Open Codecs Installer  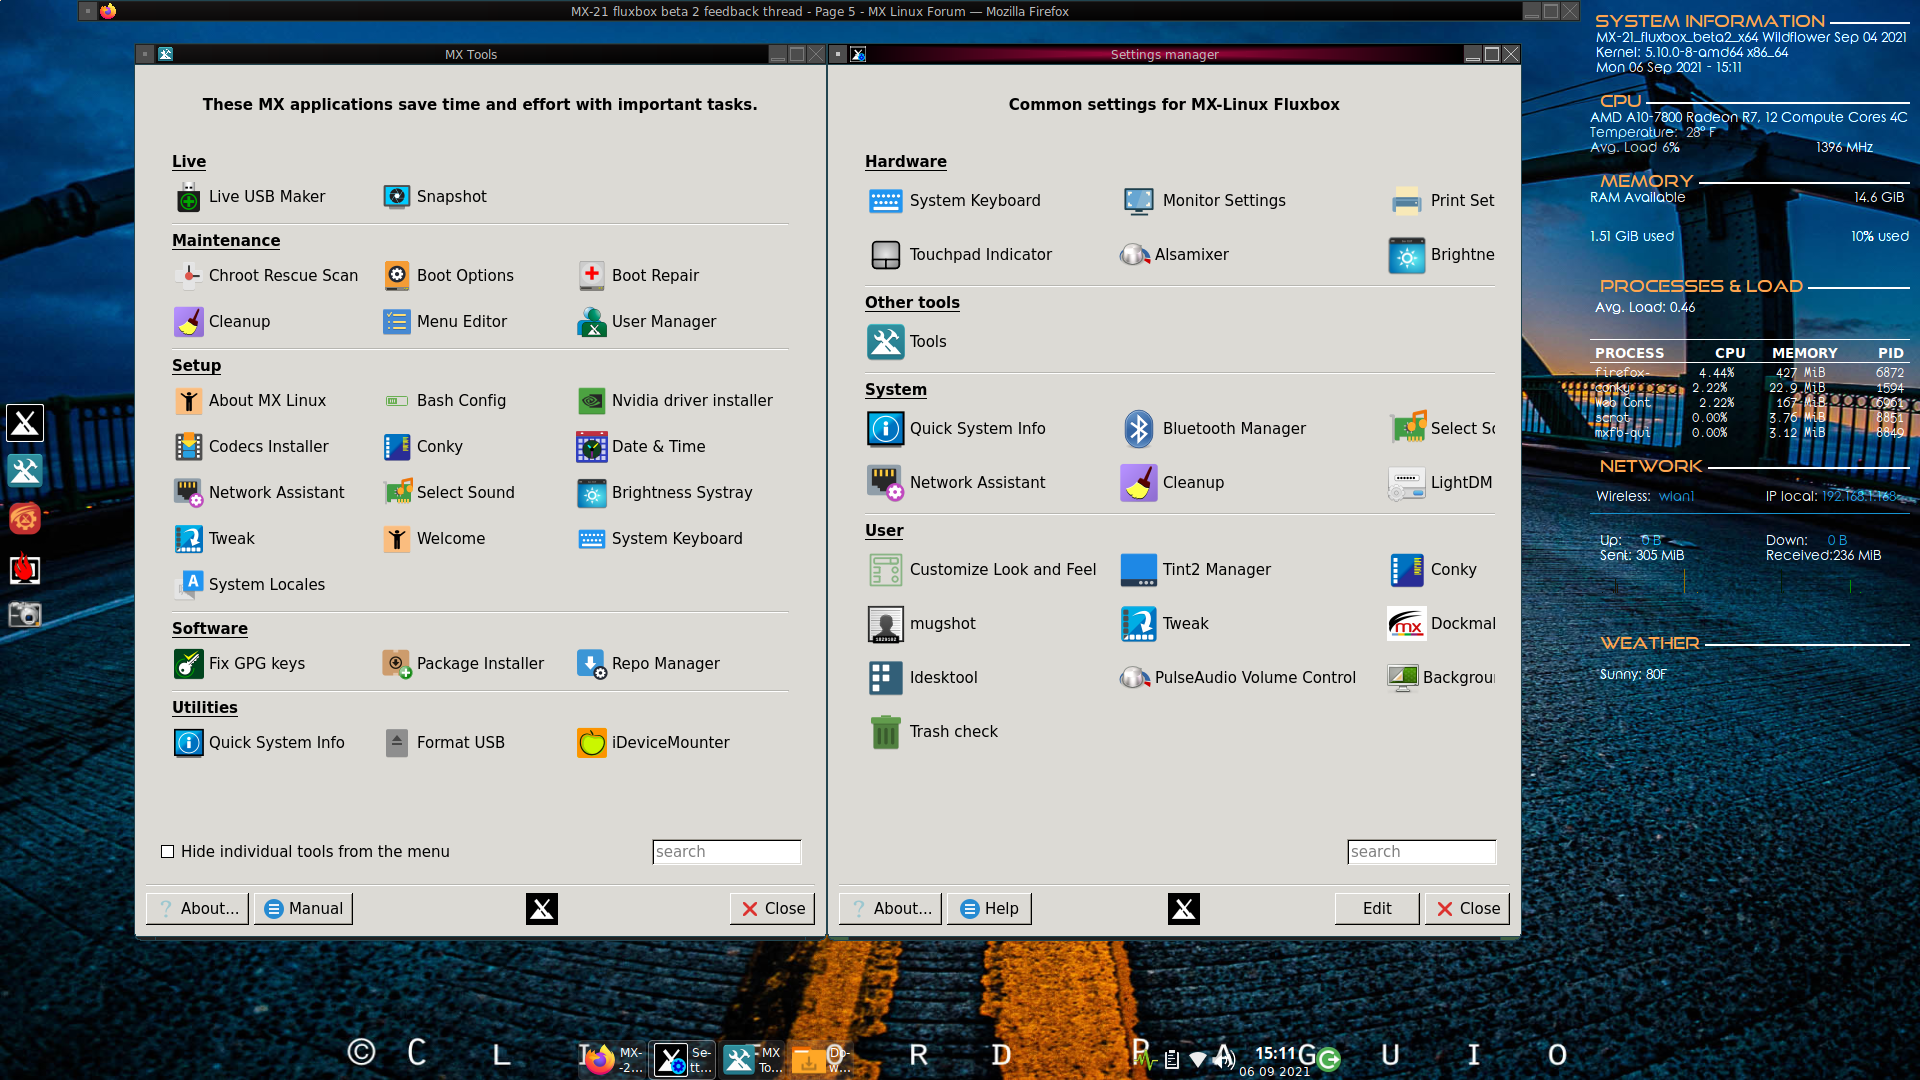tap(251, 446)
